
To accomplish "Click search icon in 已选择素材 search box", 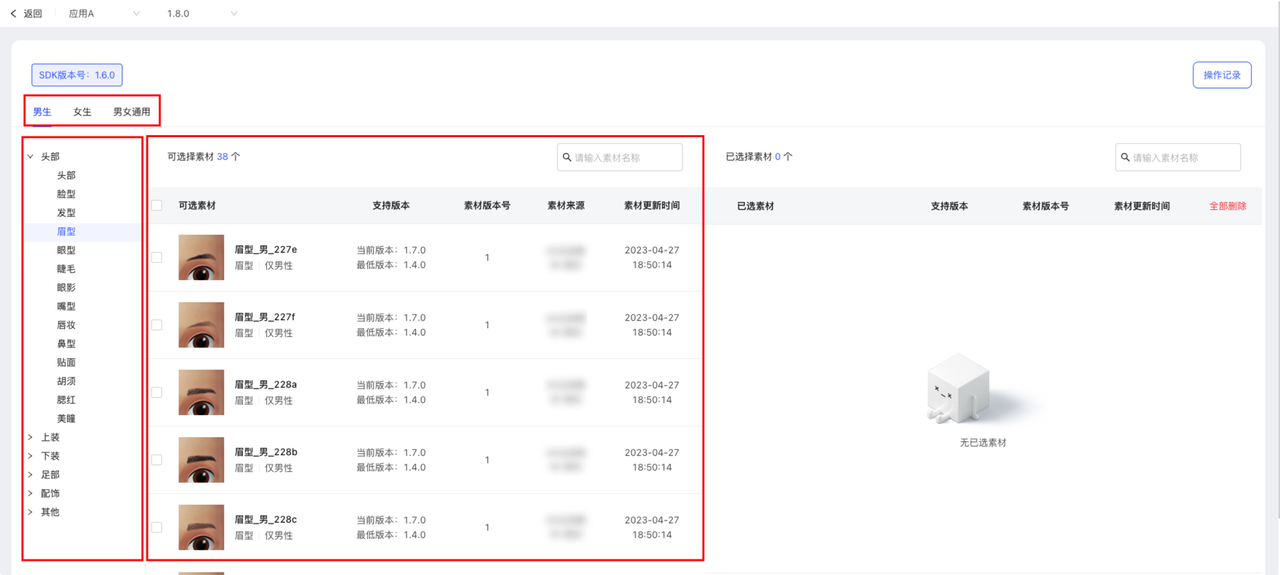I will pos(1126,157).
